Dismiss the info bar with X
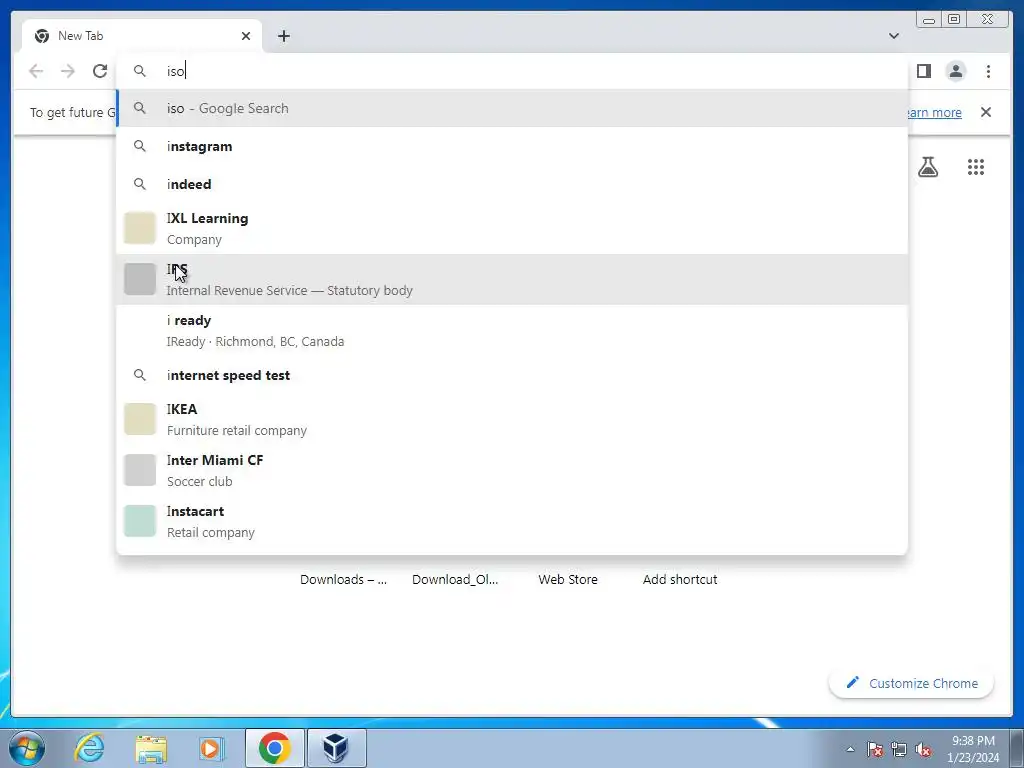The height and width of the screenshot is (768, 1024). 985,112
